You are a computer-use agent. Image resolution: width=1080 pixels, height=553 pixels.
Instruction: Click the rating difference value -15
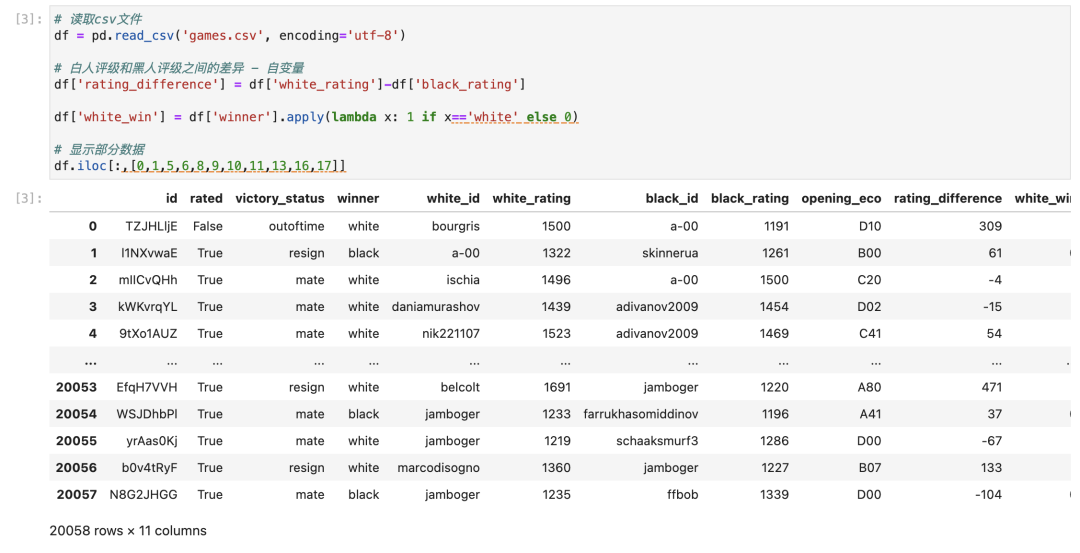(x=993, y=306)
